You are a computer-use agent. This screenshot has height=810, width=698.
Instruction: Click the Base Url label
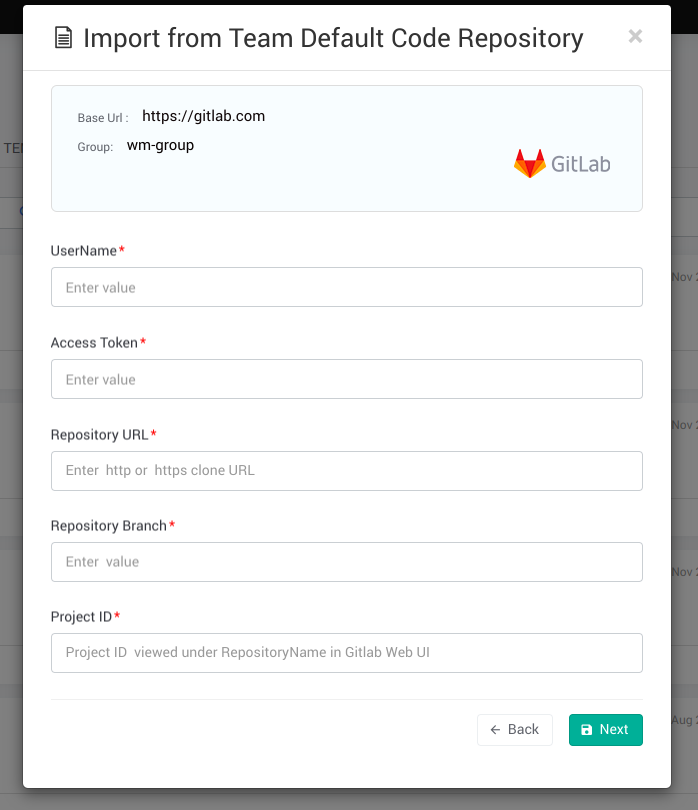click(x=98, y=117)
